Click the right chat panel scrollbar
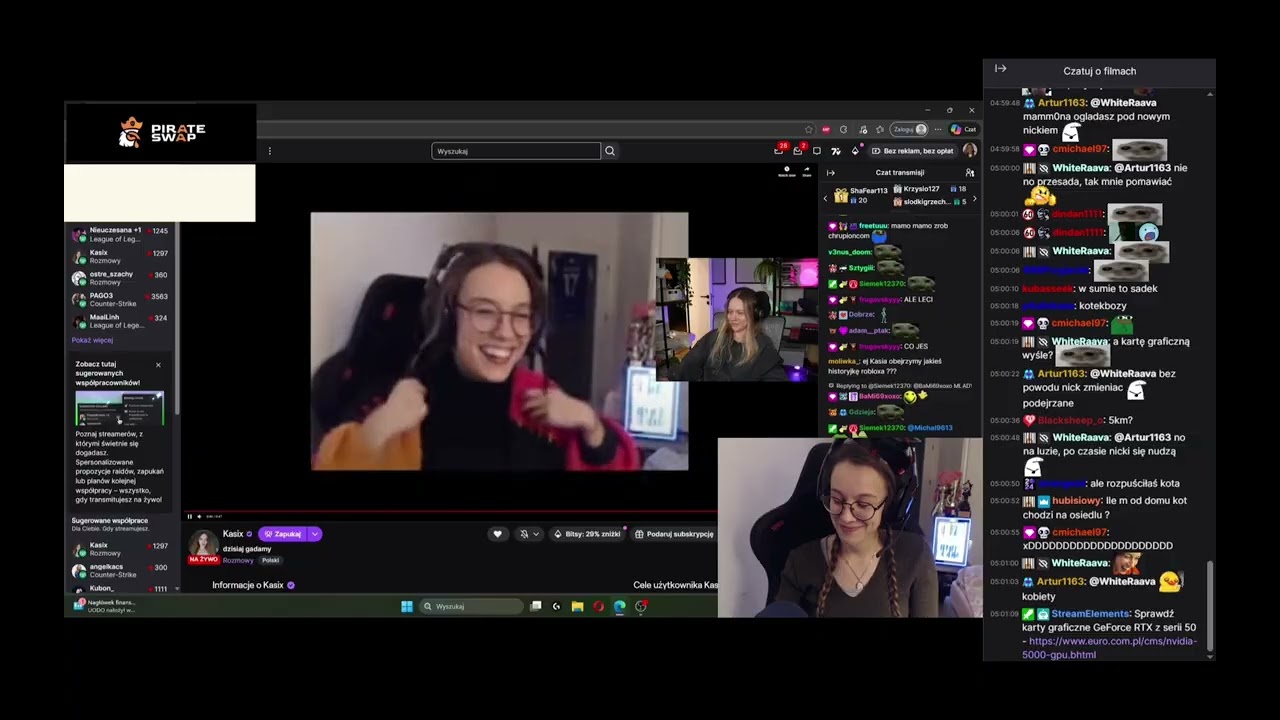1280x720 pixels. pyautogui.click(x=1210, y=606)
